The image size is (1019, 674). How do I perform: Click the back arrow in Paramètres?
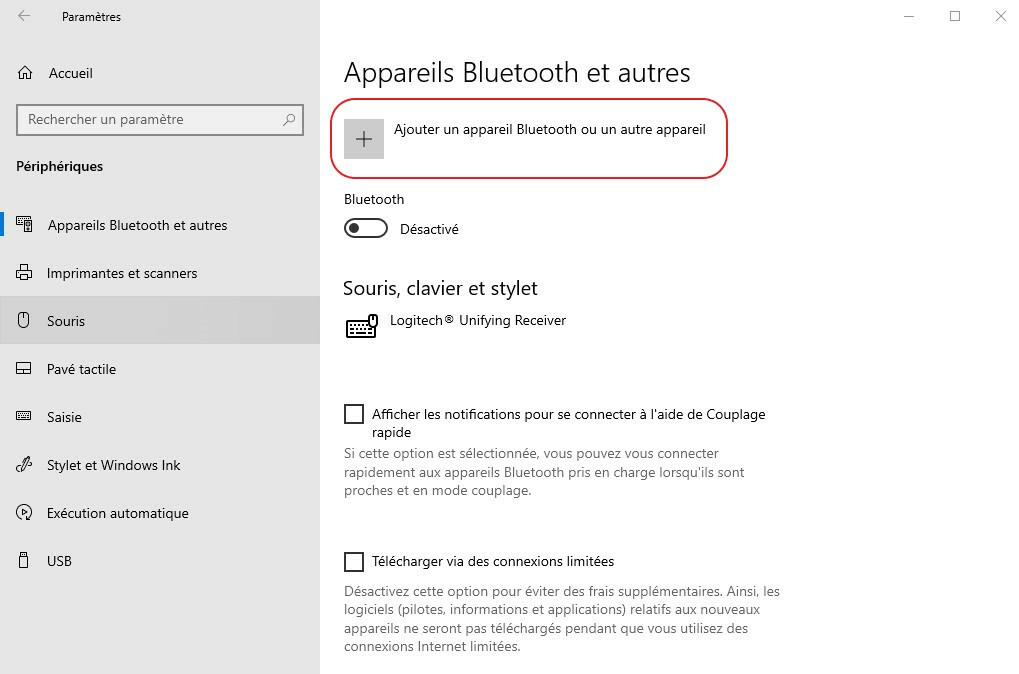coord(24,17)
